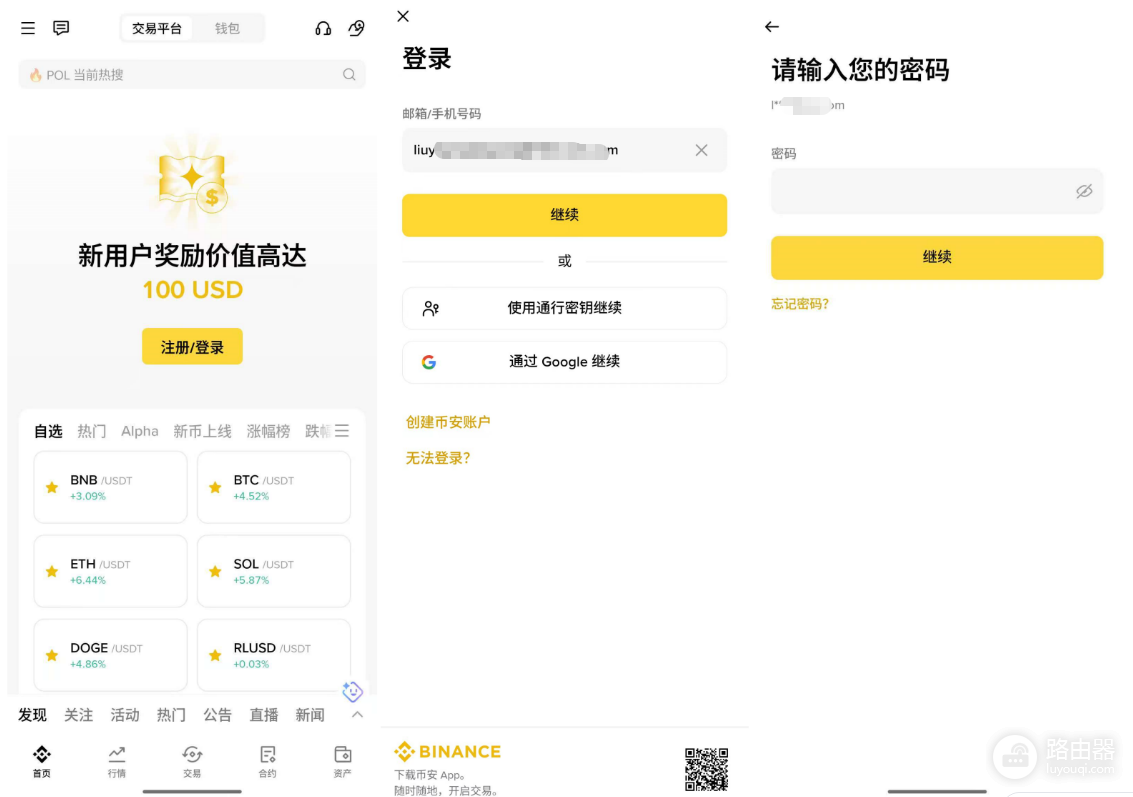Screen dimensions: 1133x797
Task: Select the 公告 feed tab
Action: 217,715
